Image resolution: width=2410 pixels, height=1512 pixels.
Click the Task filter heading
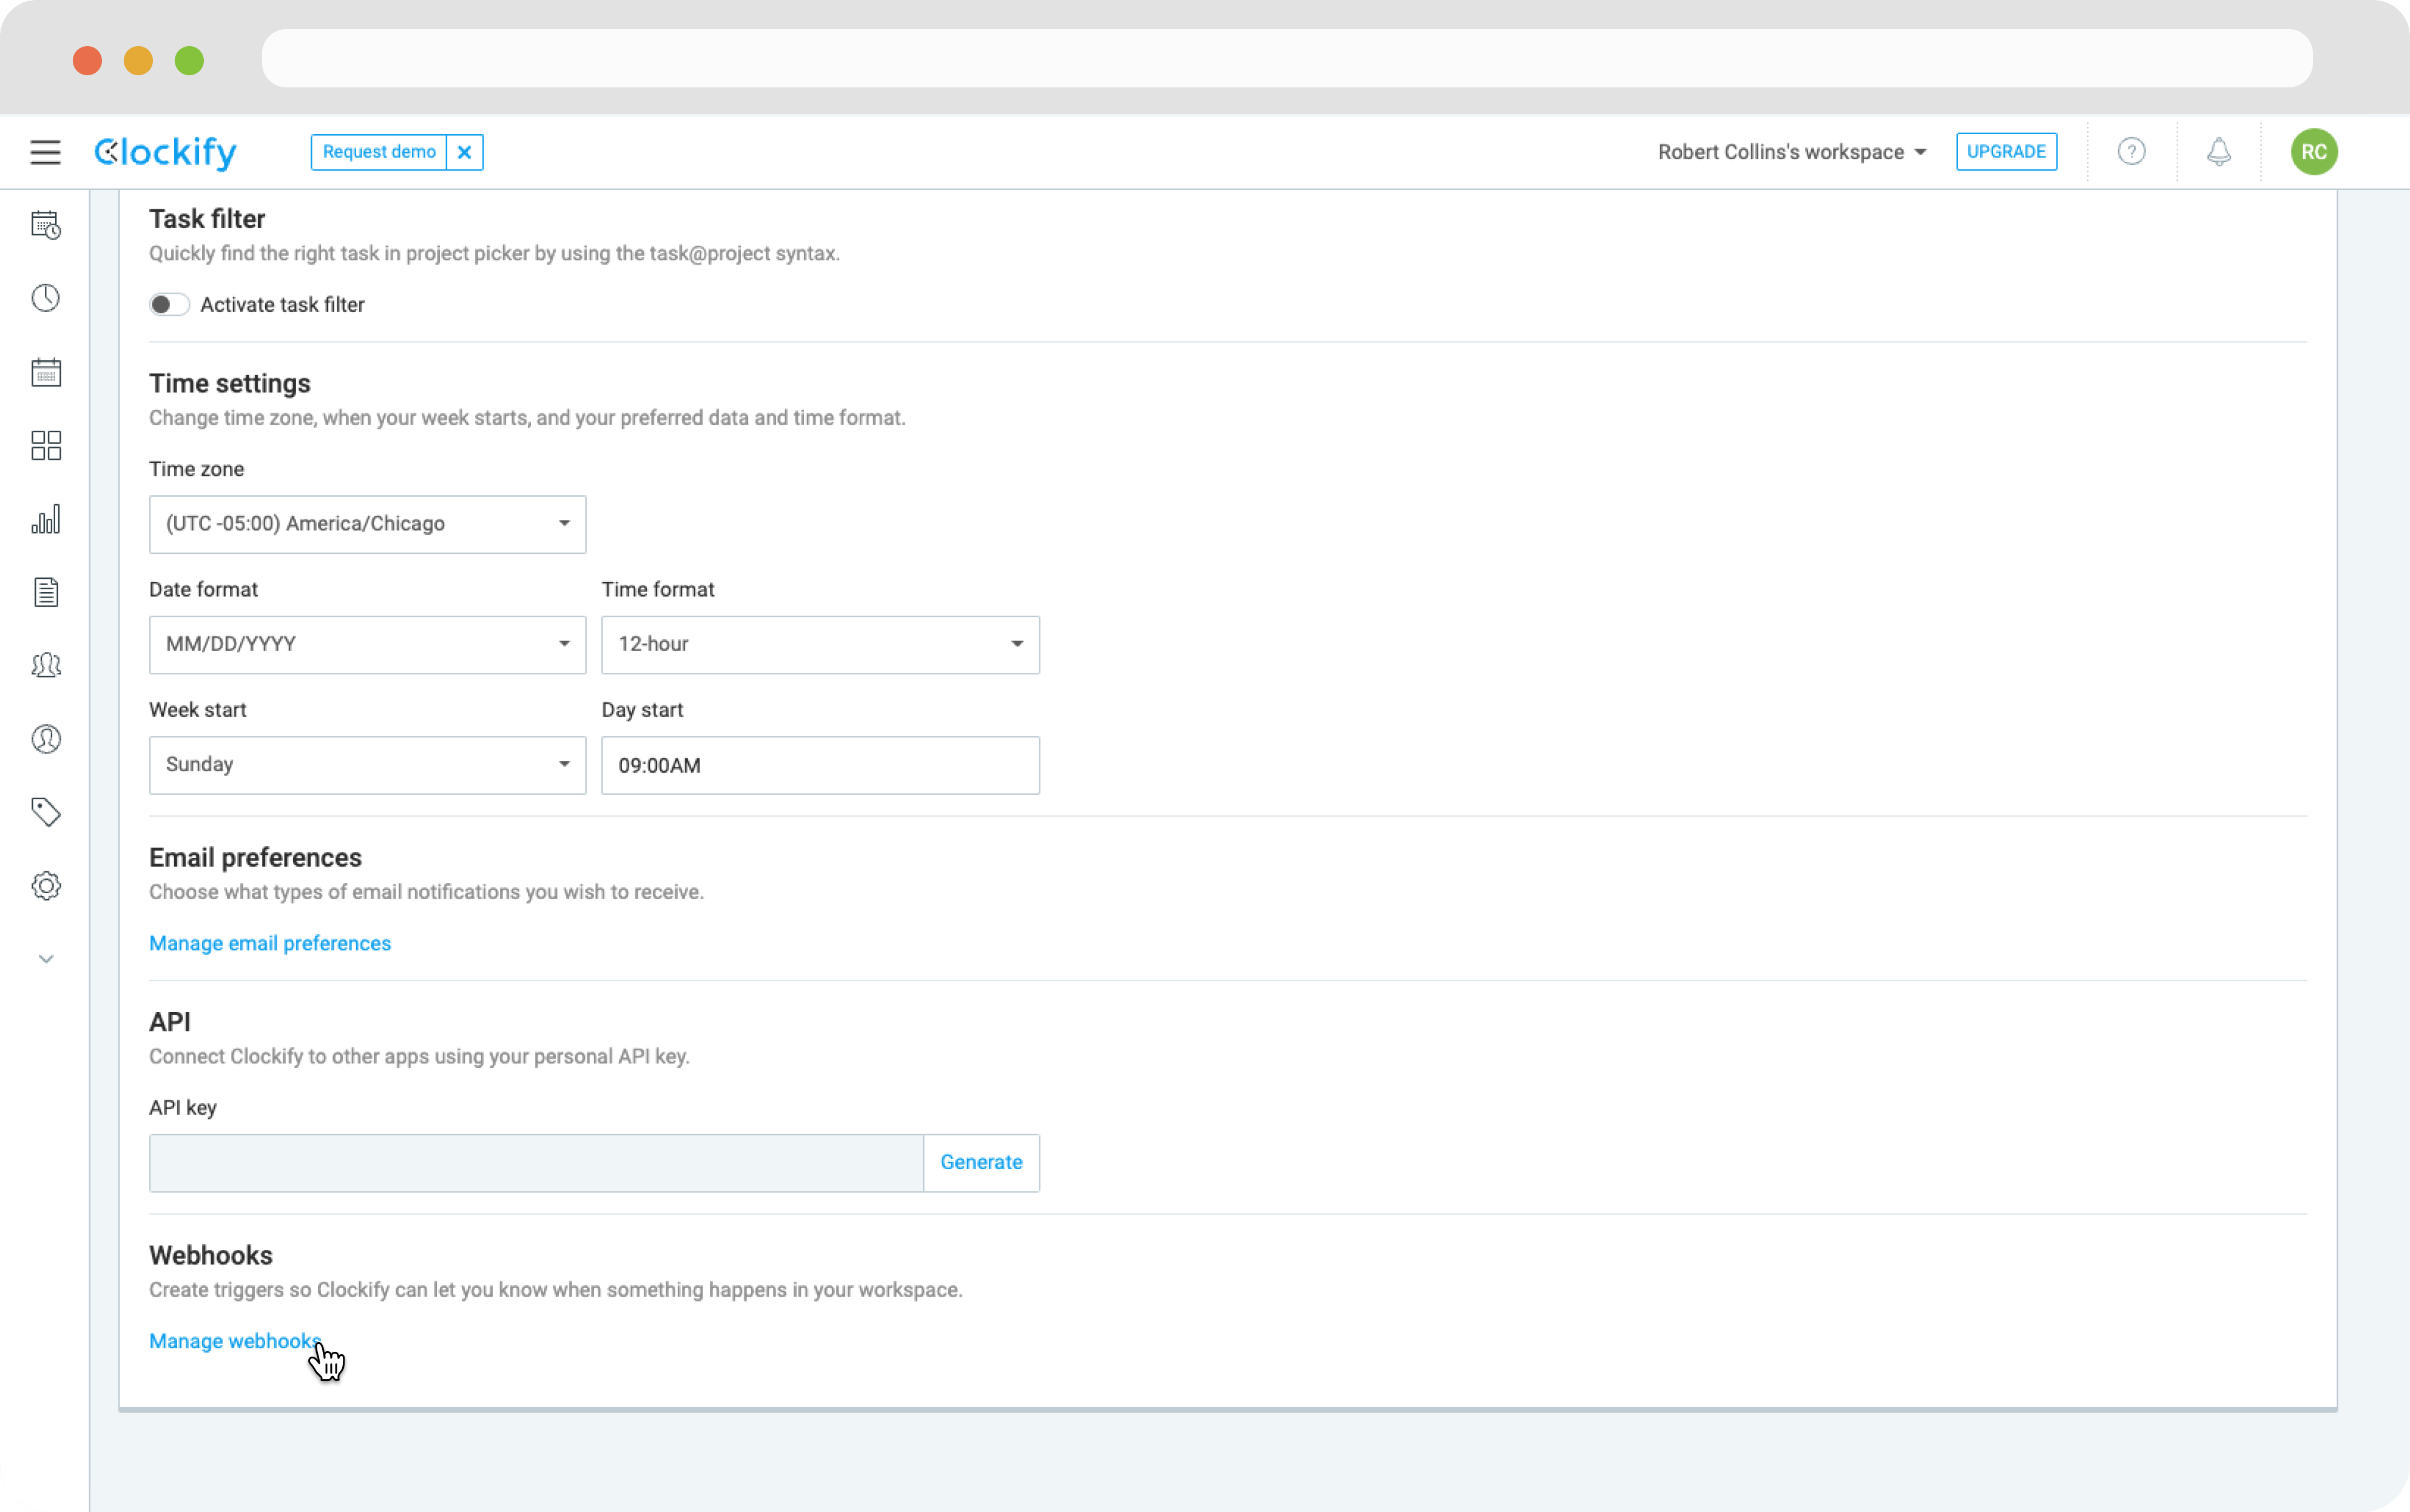[207, 218]
